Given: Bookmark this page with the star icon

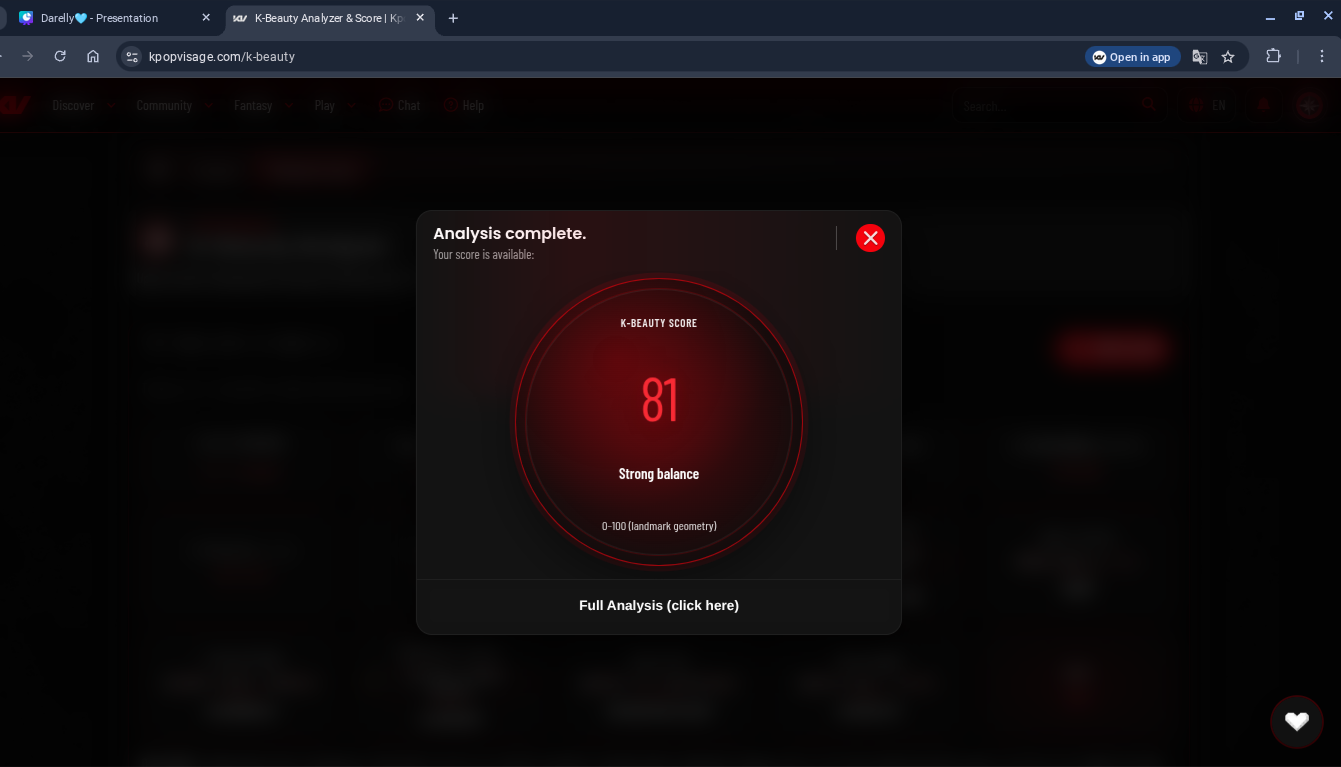Looking at the screenshot, I should (1228, 57).
